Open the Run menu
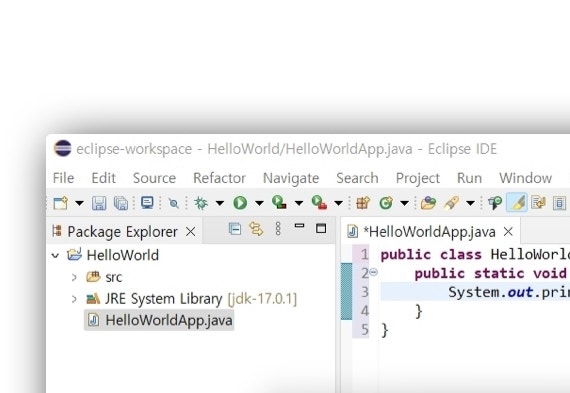 point(469,178)
